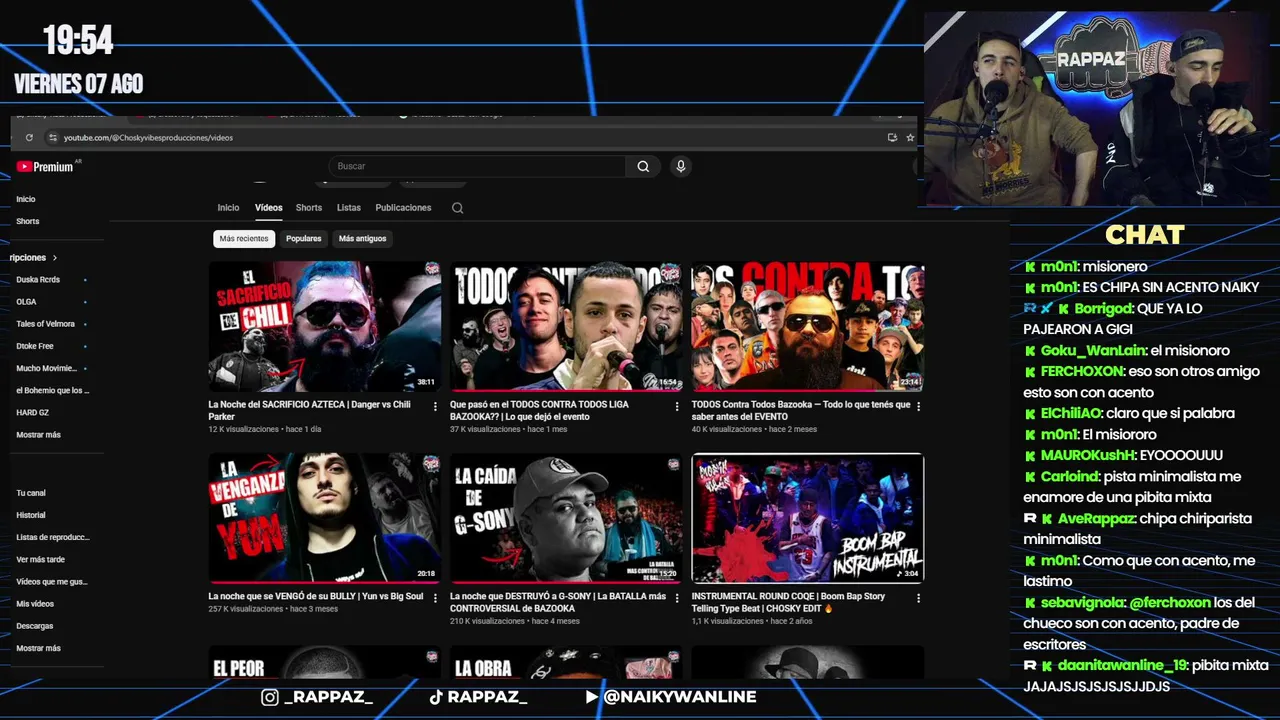Click the magnifier search button beside Buscar
This screenshot has width=1280, height=720.
(x=643, y=167)
